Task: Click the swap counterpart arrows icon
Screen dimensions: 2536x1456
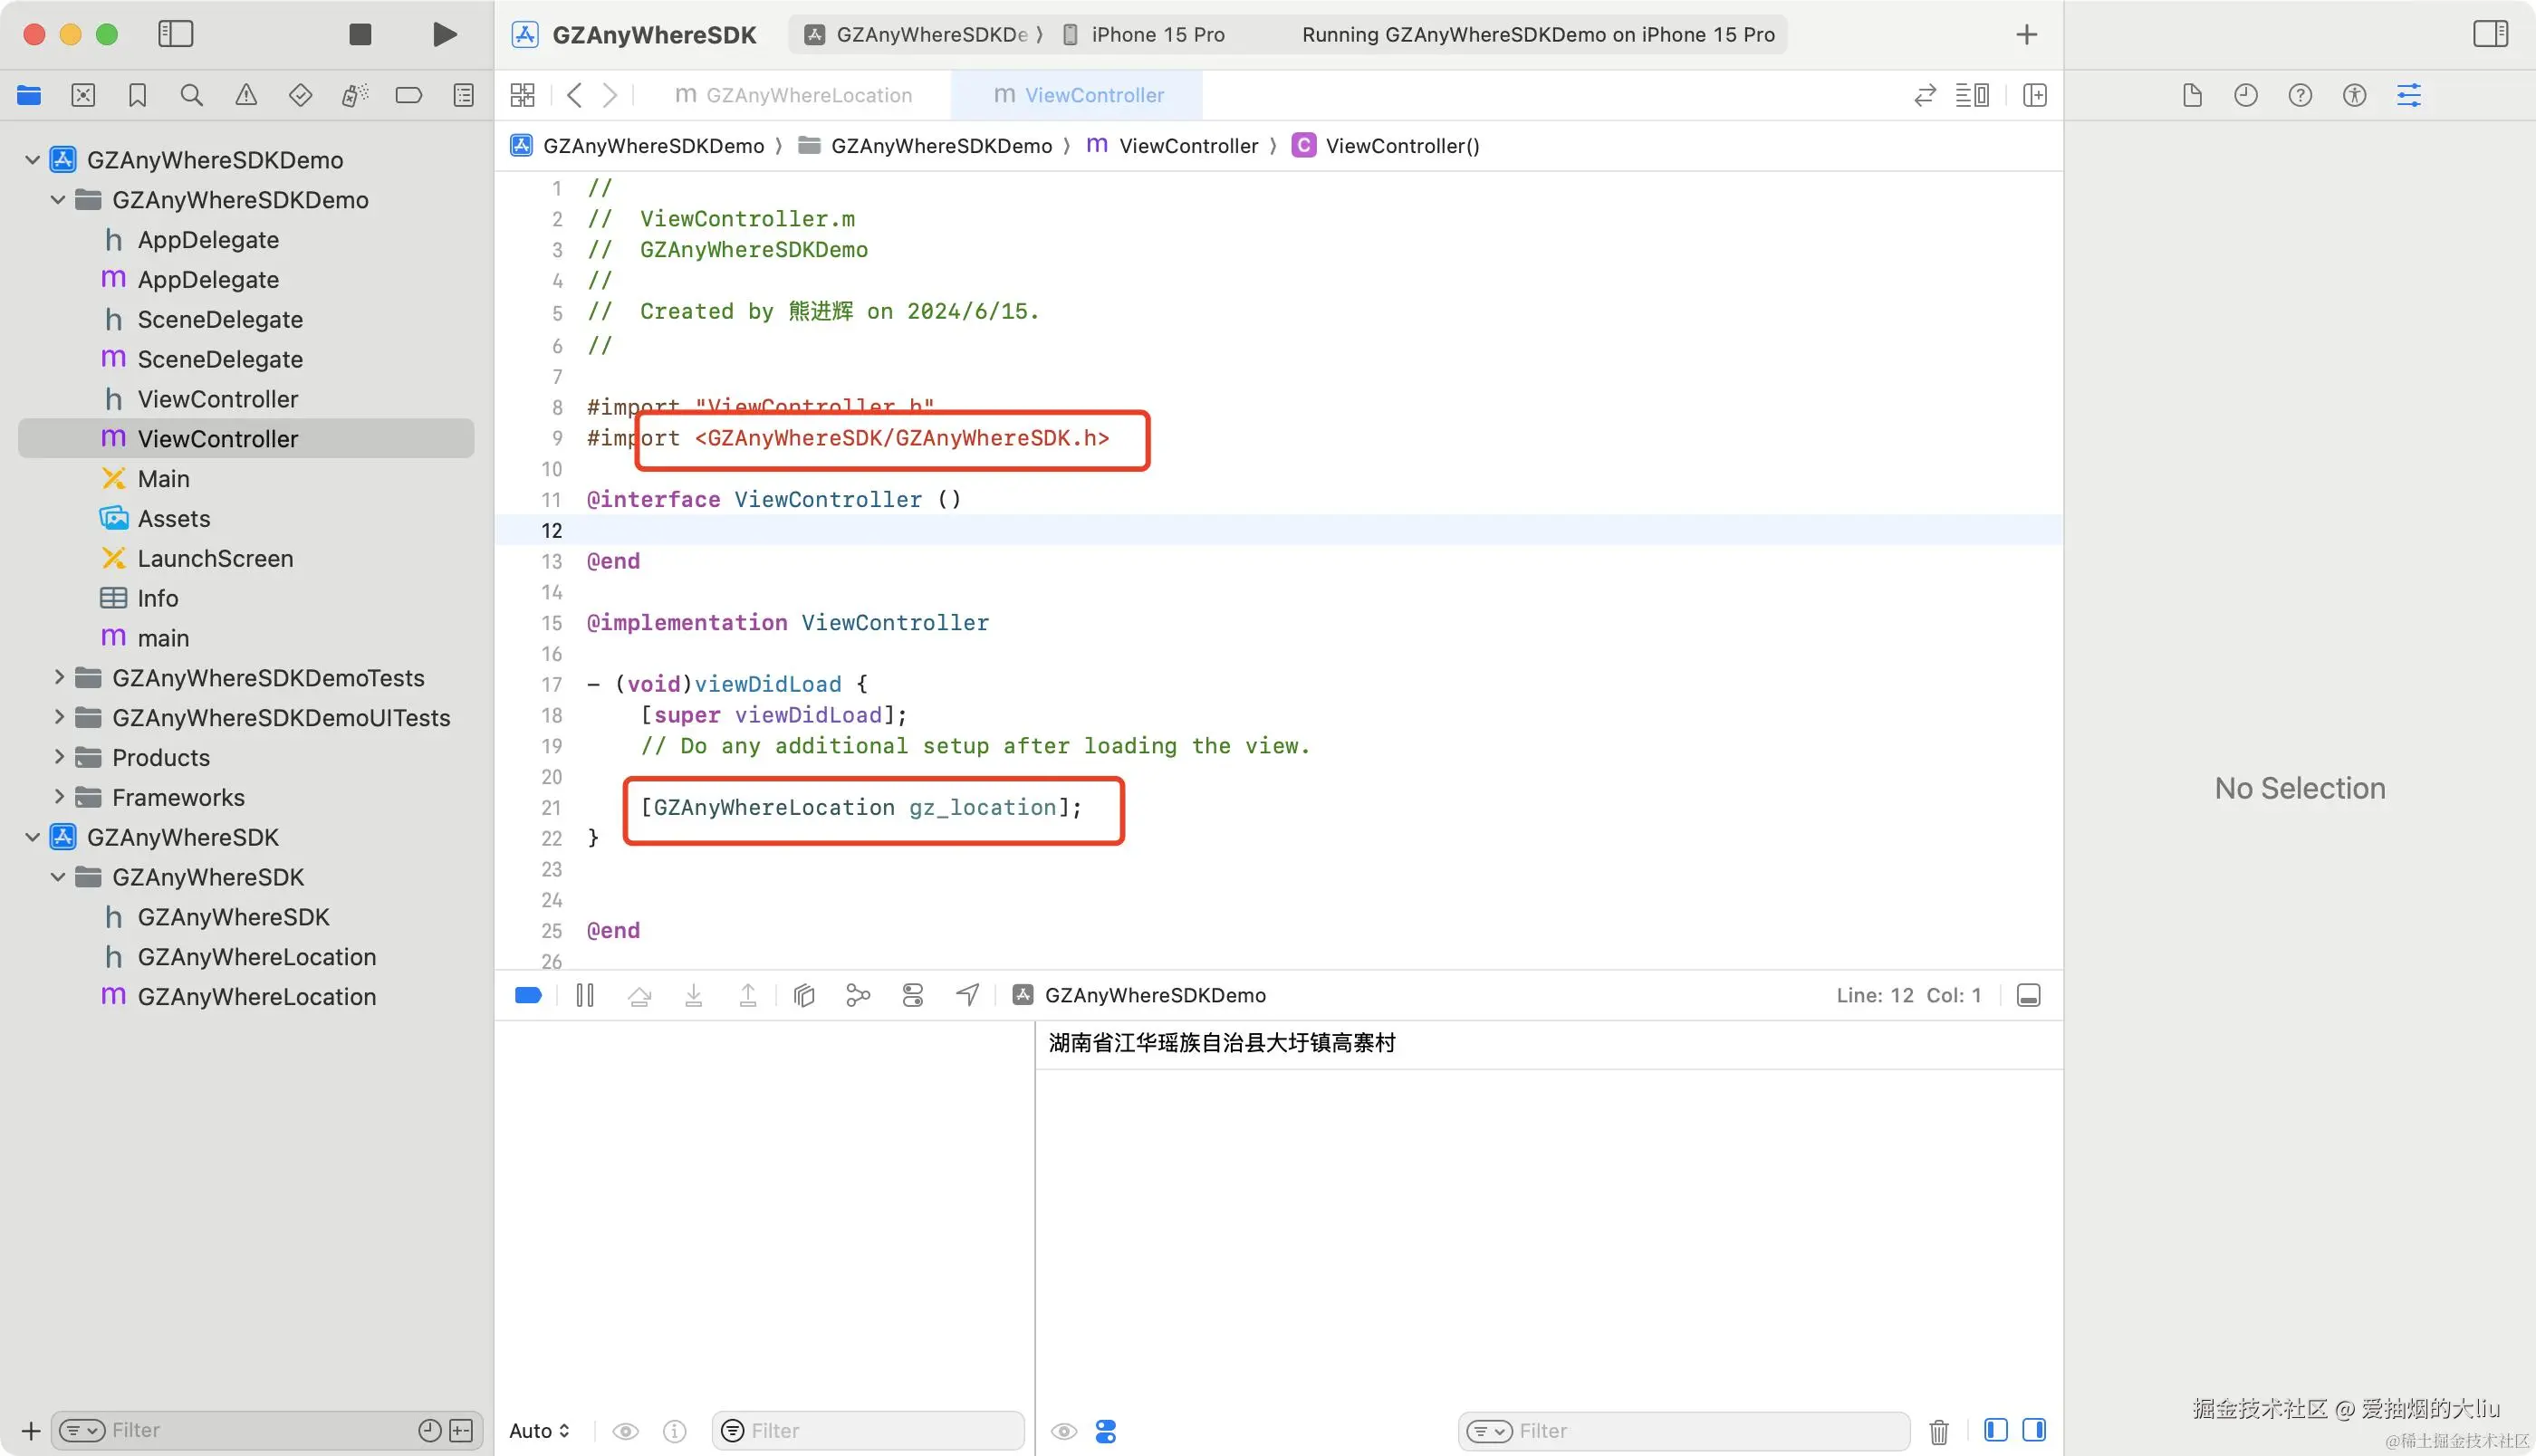Action: coord(1925,95)
